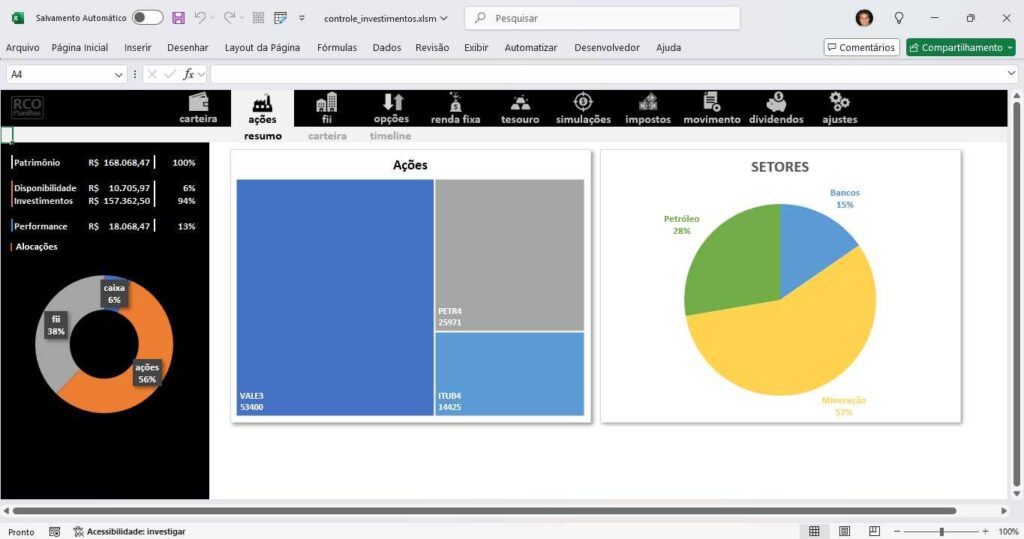Open the ajustes gears icon
The width and height of the screenshot is (1024, 539).
coord(839,102)
